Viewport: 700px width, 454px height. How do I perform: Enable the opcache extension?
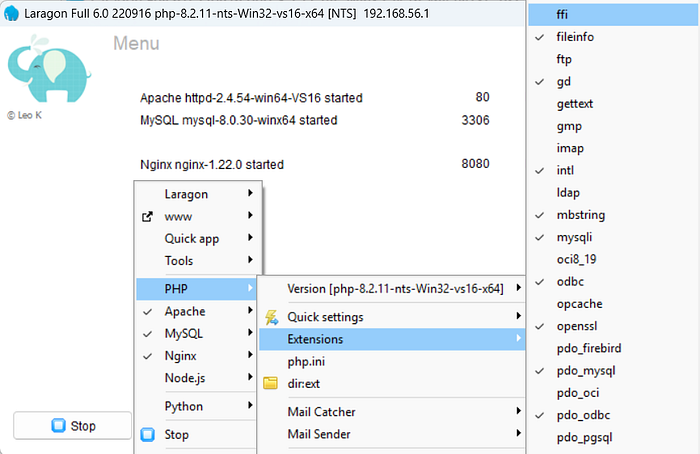click(x=613, y=304)
